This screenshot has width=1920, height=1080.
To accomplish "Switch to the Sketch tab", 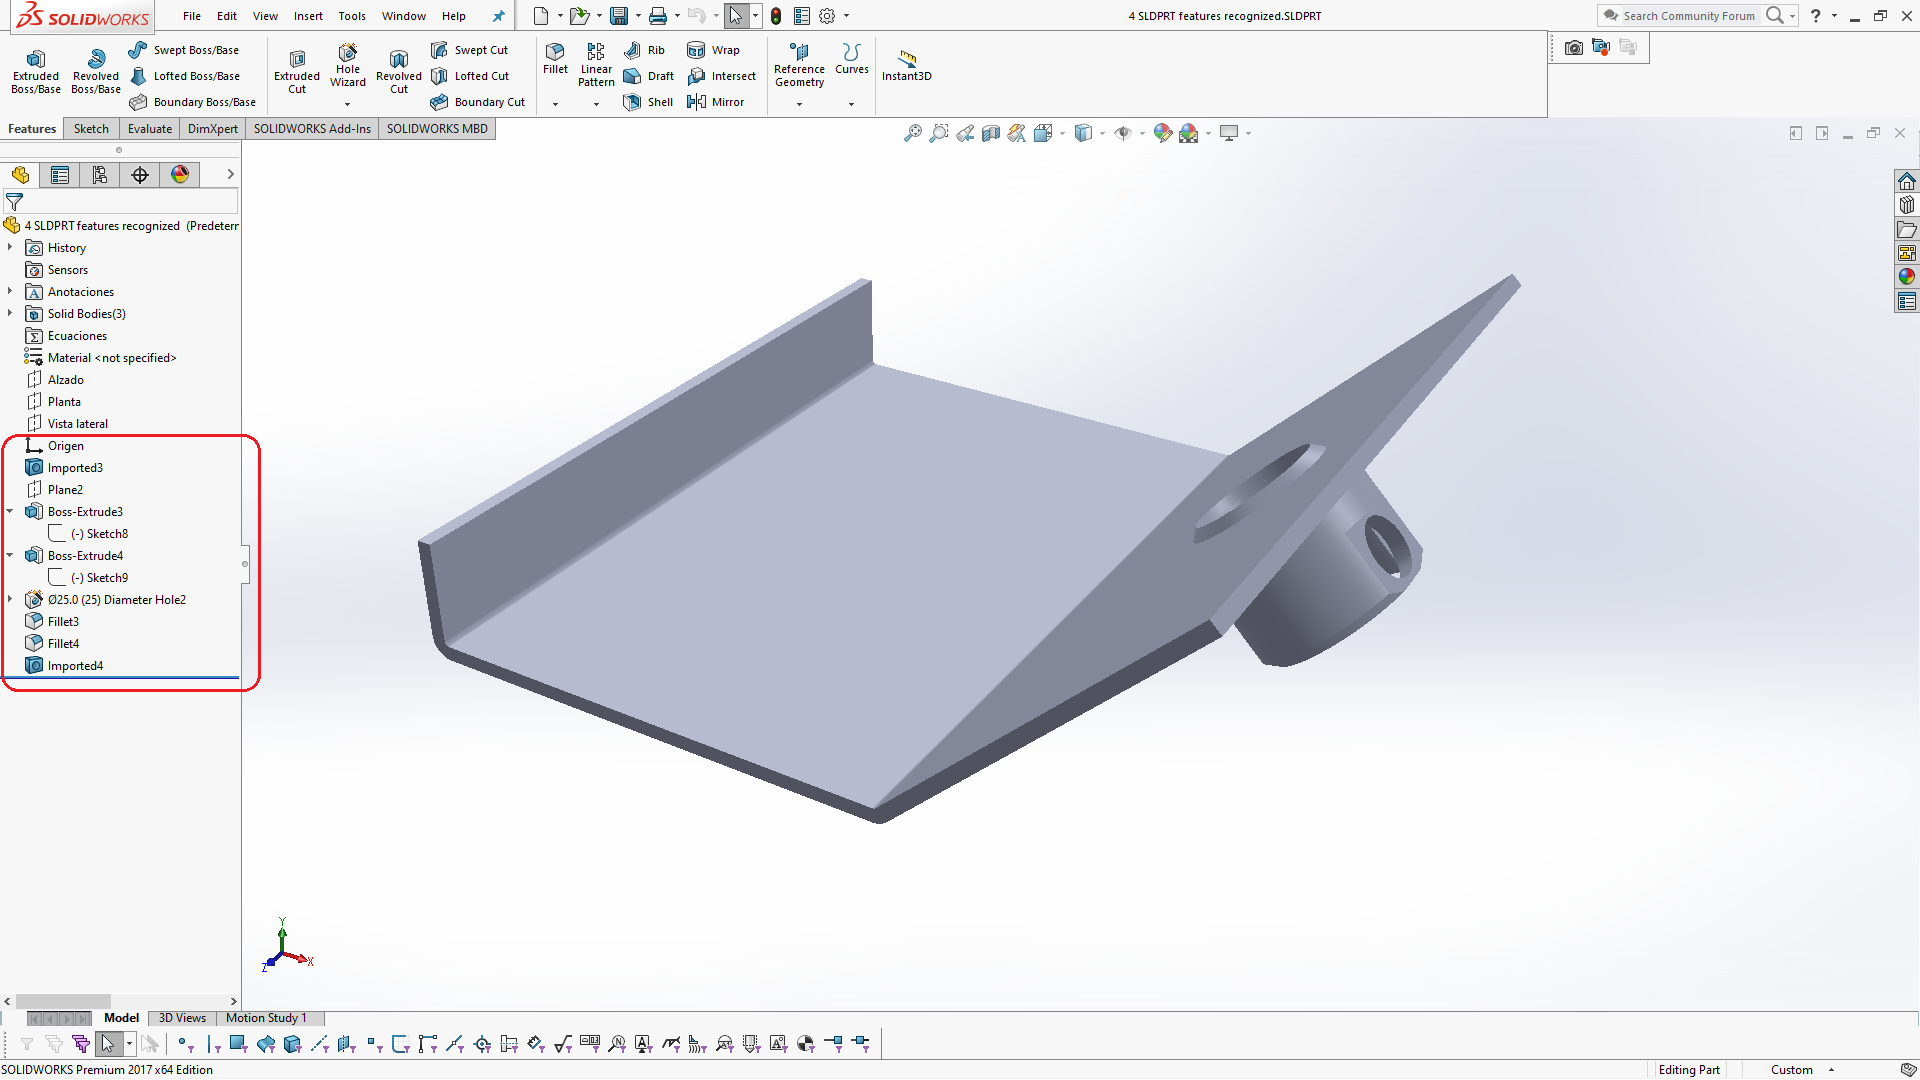I will point(90,128).
